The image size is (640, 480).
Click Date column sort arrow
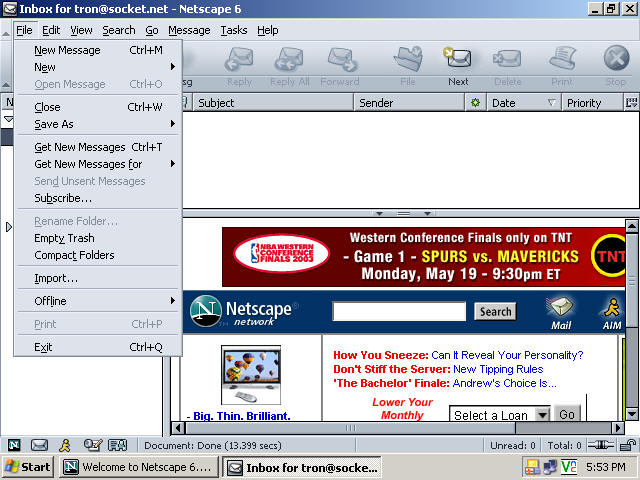tap(551, 103)
